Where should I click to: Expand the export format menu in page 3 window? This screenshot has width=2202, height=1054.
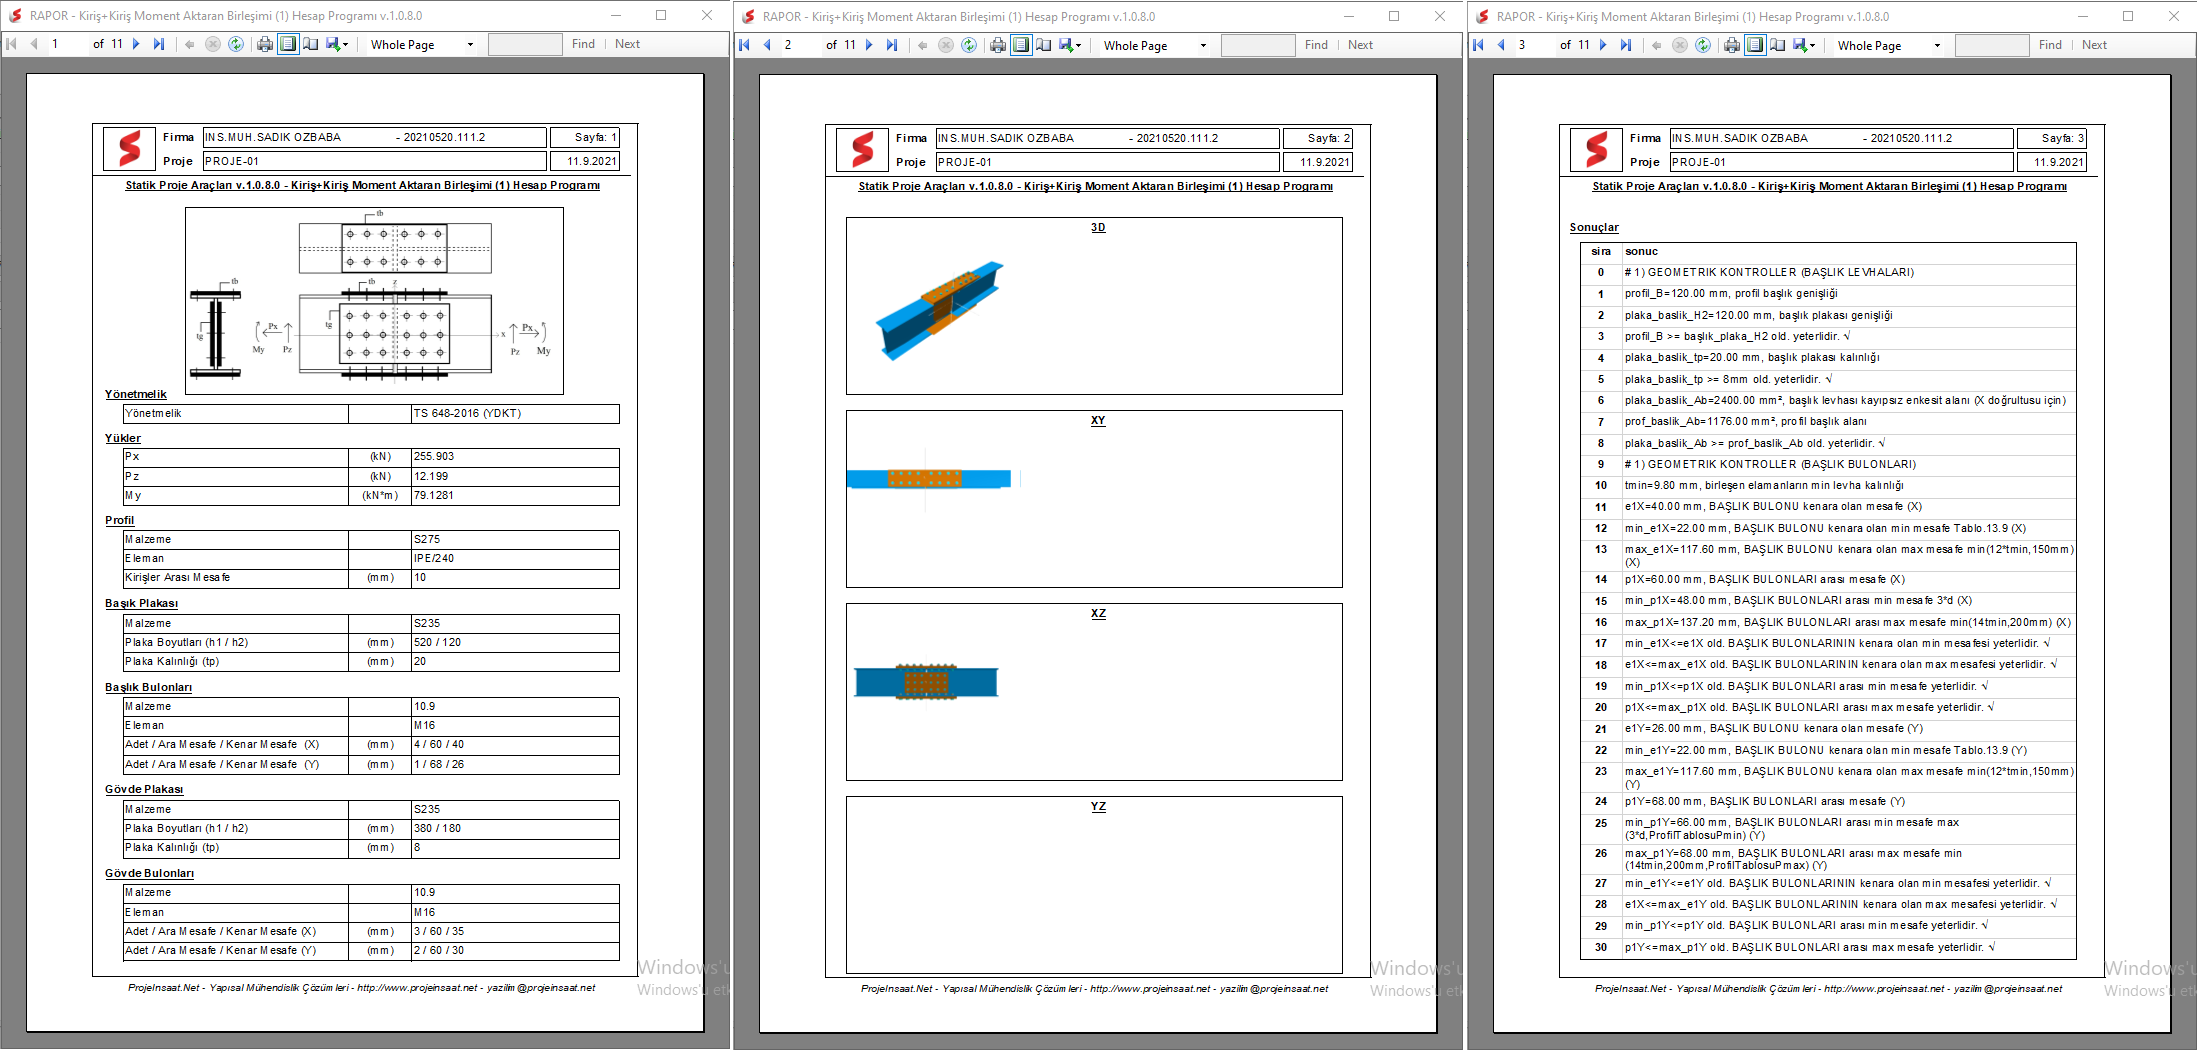(1813, 46)
